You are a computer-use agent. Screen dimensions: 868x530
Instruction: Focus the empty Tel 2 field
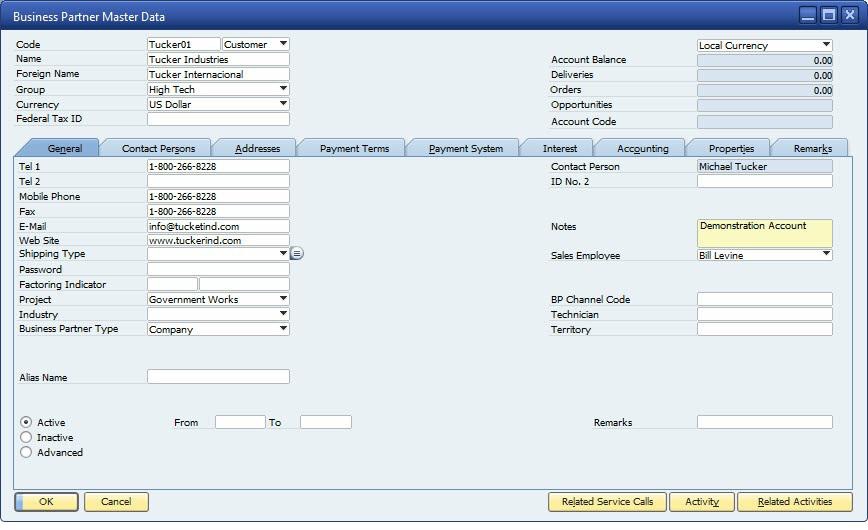pyautogui.click(x=218, y=181)
